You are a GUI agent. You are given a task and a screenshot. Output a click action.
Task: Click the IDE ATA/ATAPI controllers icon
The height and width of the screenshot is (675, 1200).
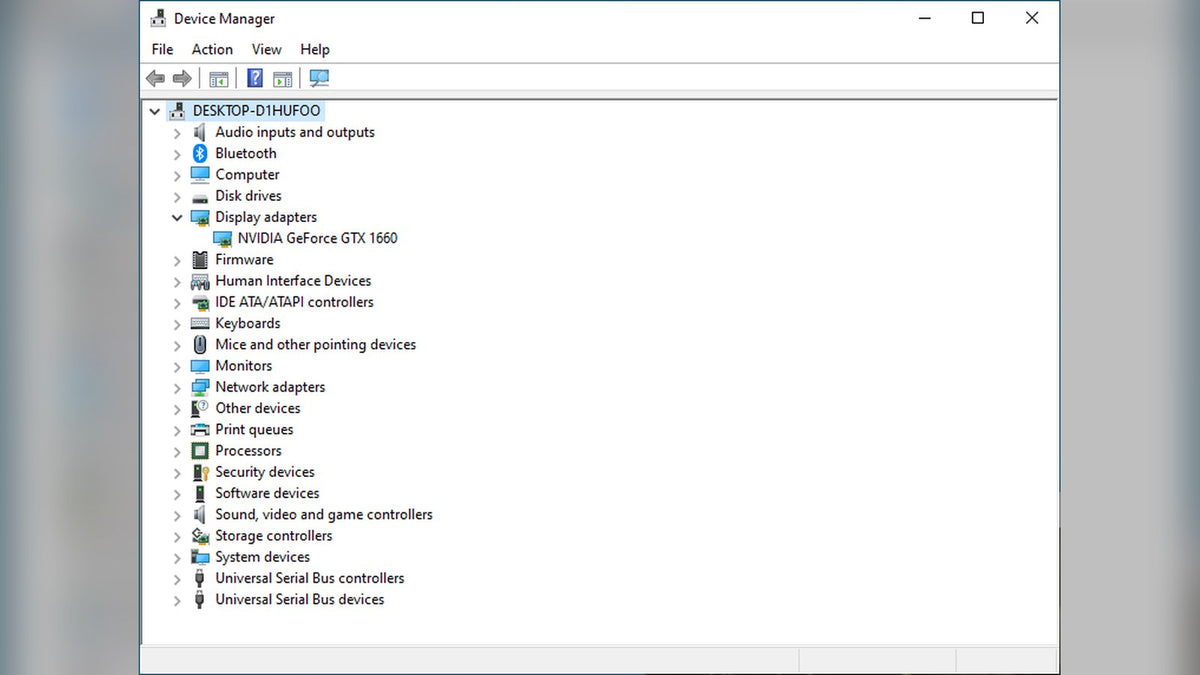click(x=199, y=302)
